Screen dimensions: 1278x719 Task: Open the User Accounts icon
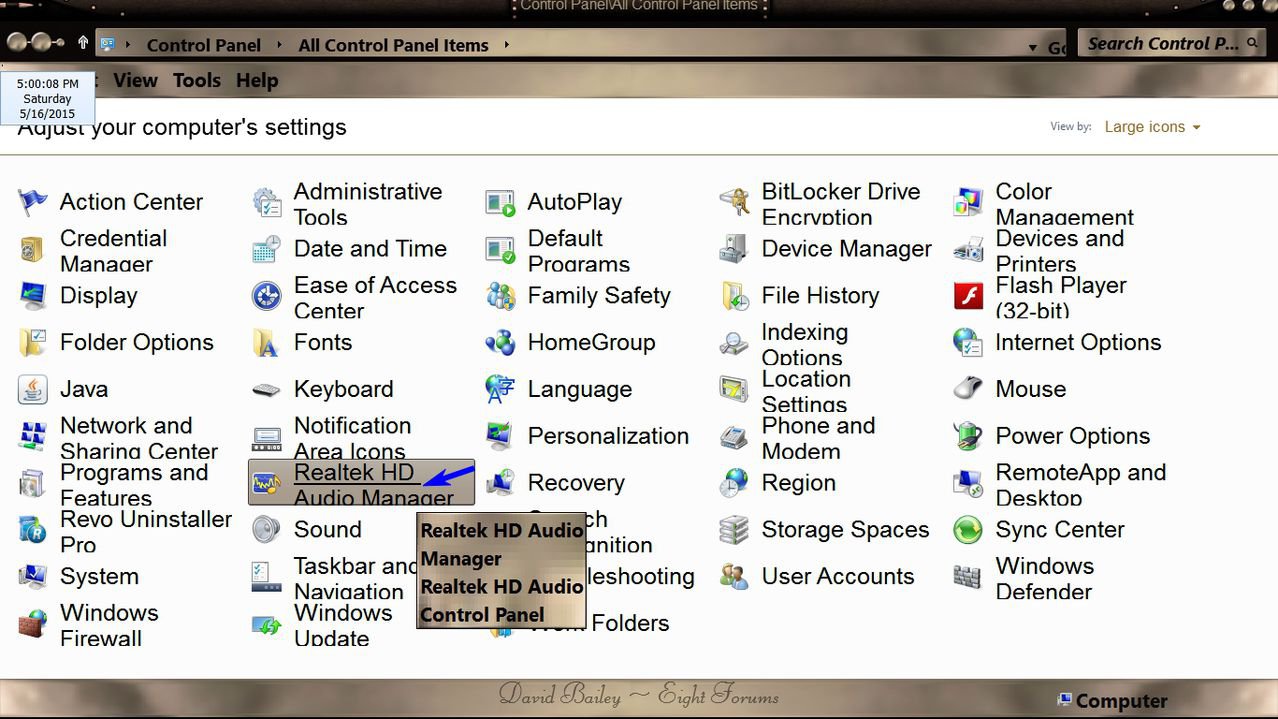[x=735, y=577]
